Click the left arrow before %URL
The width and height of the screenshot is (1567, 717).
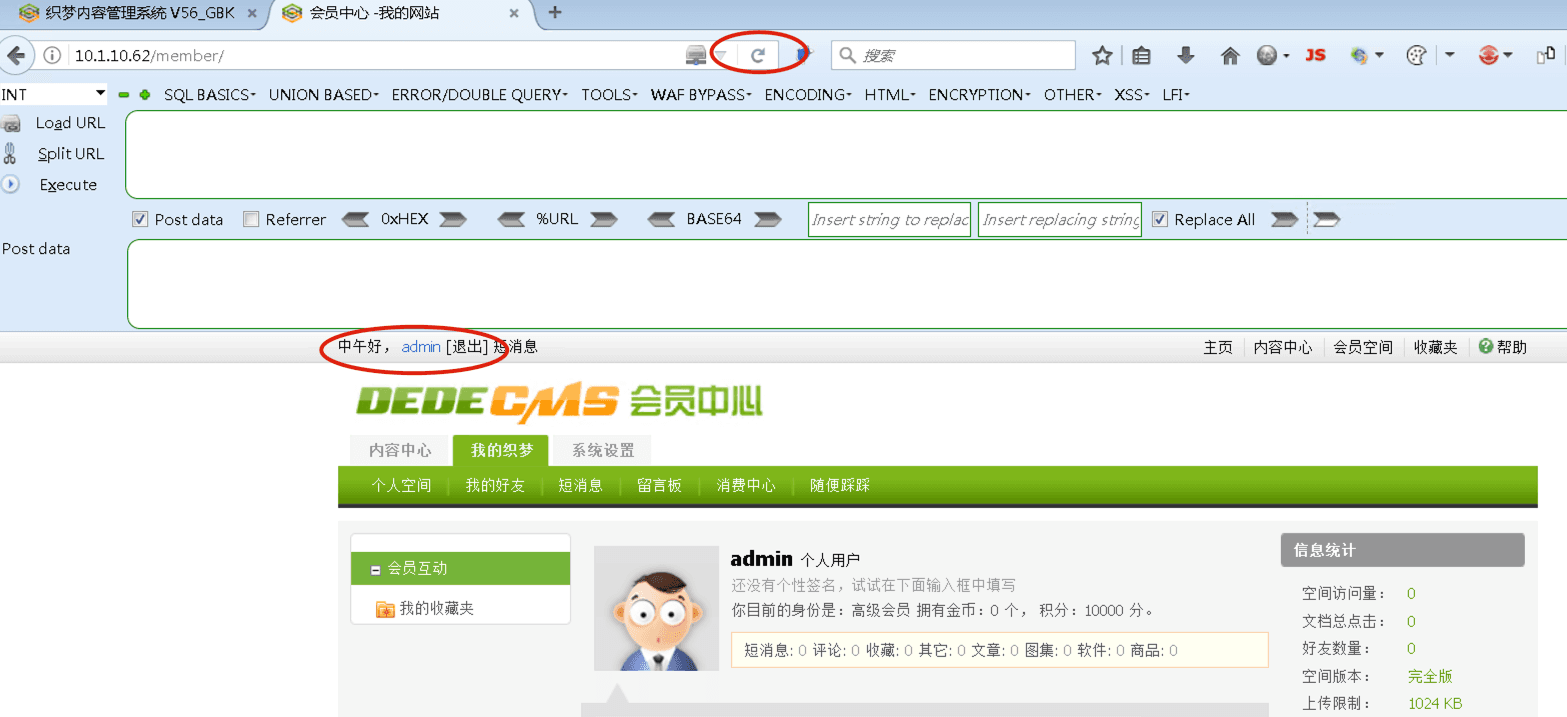511,219
